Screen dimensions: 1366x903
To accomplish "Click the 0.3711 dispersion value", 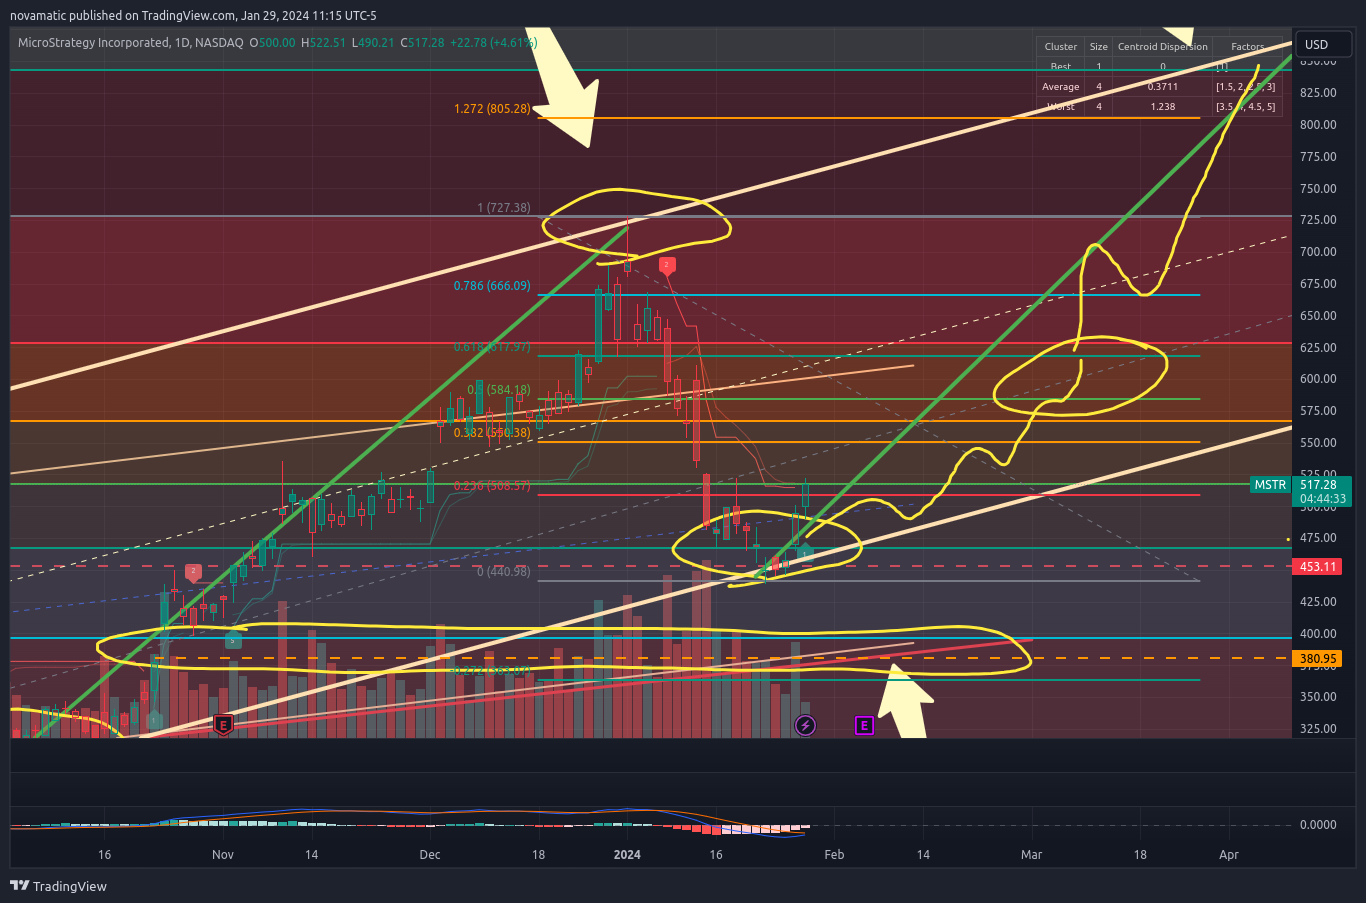I will 1162,87.
